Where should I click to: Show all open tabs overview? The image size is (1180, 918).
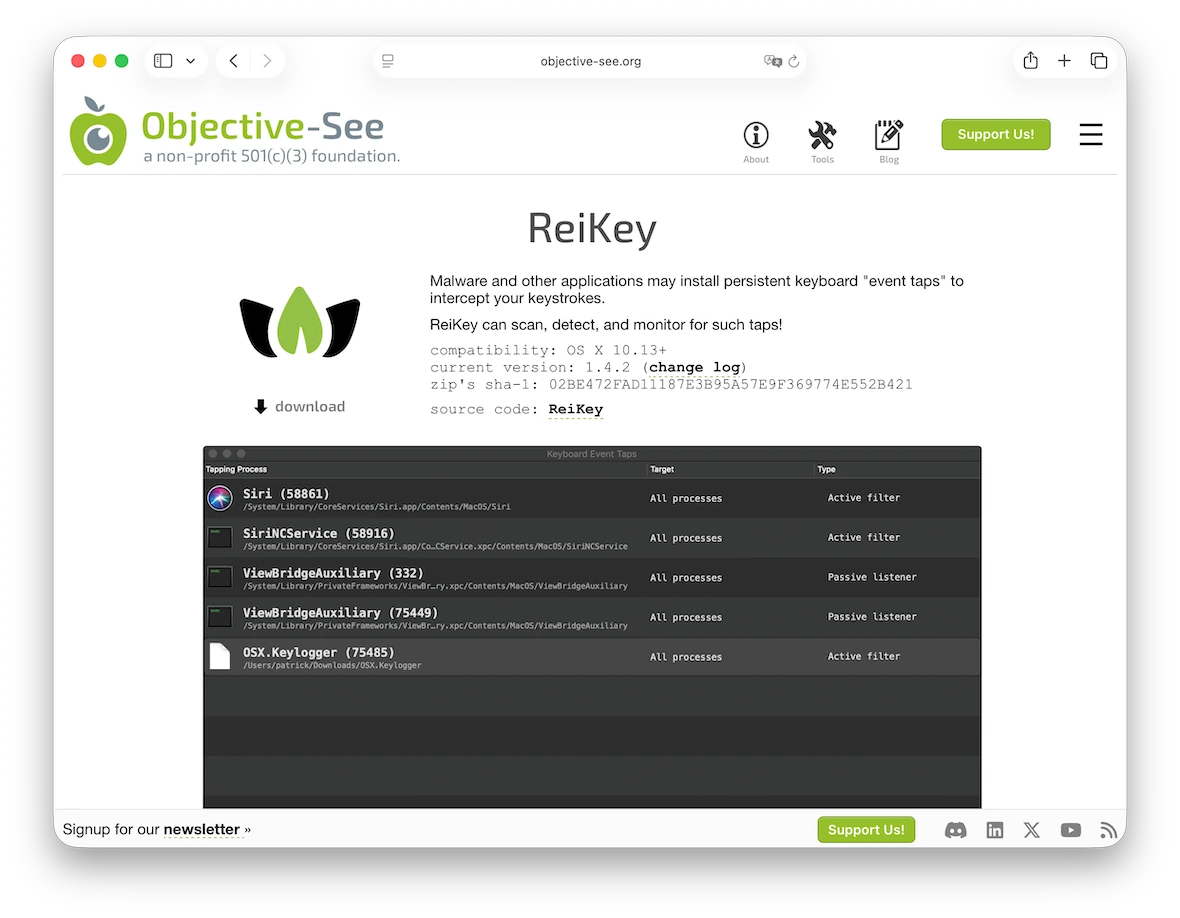1099,60
